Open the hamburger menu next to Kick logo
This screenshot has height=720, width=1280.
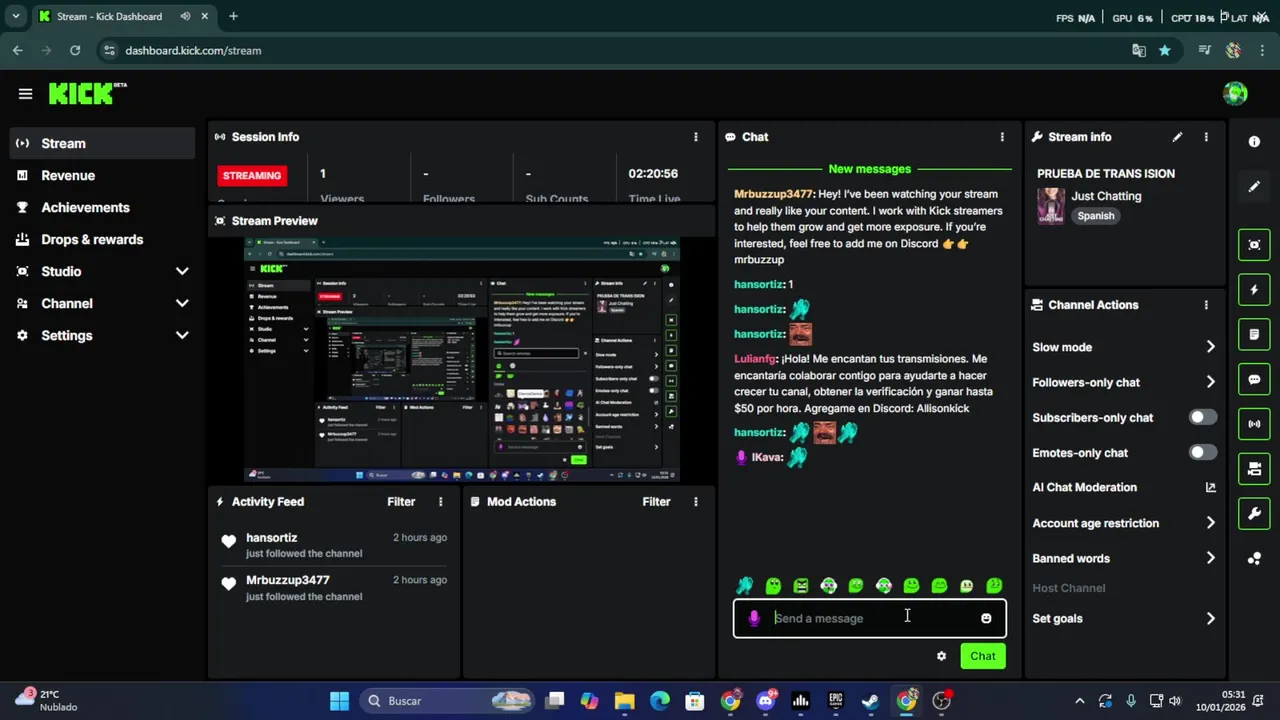pyautogui.click(x=25, y=94)
